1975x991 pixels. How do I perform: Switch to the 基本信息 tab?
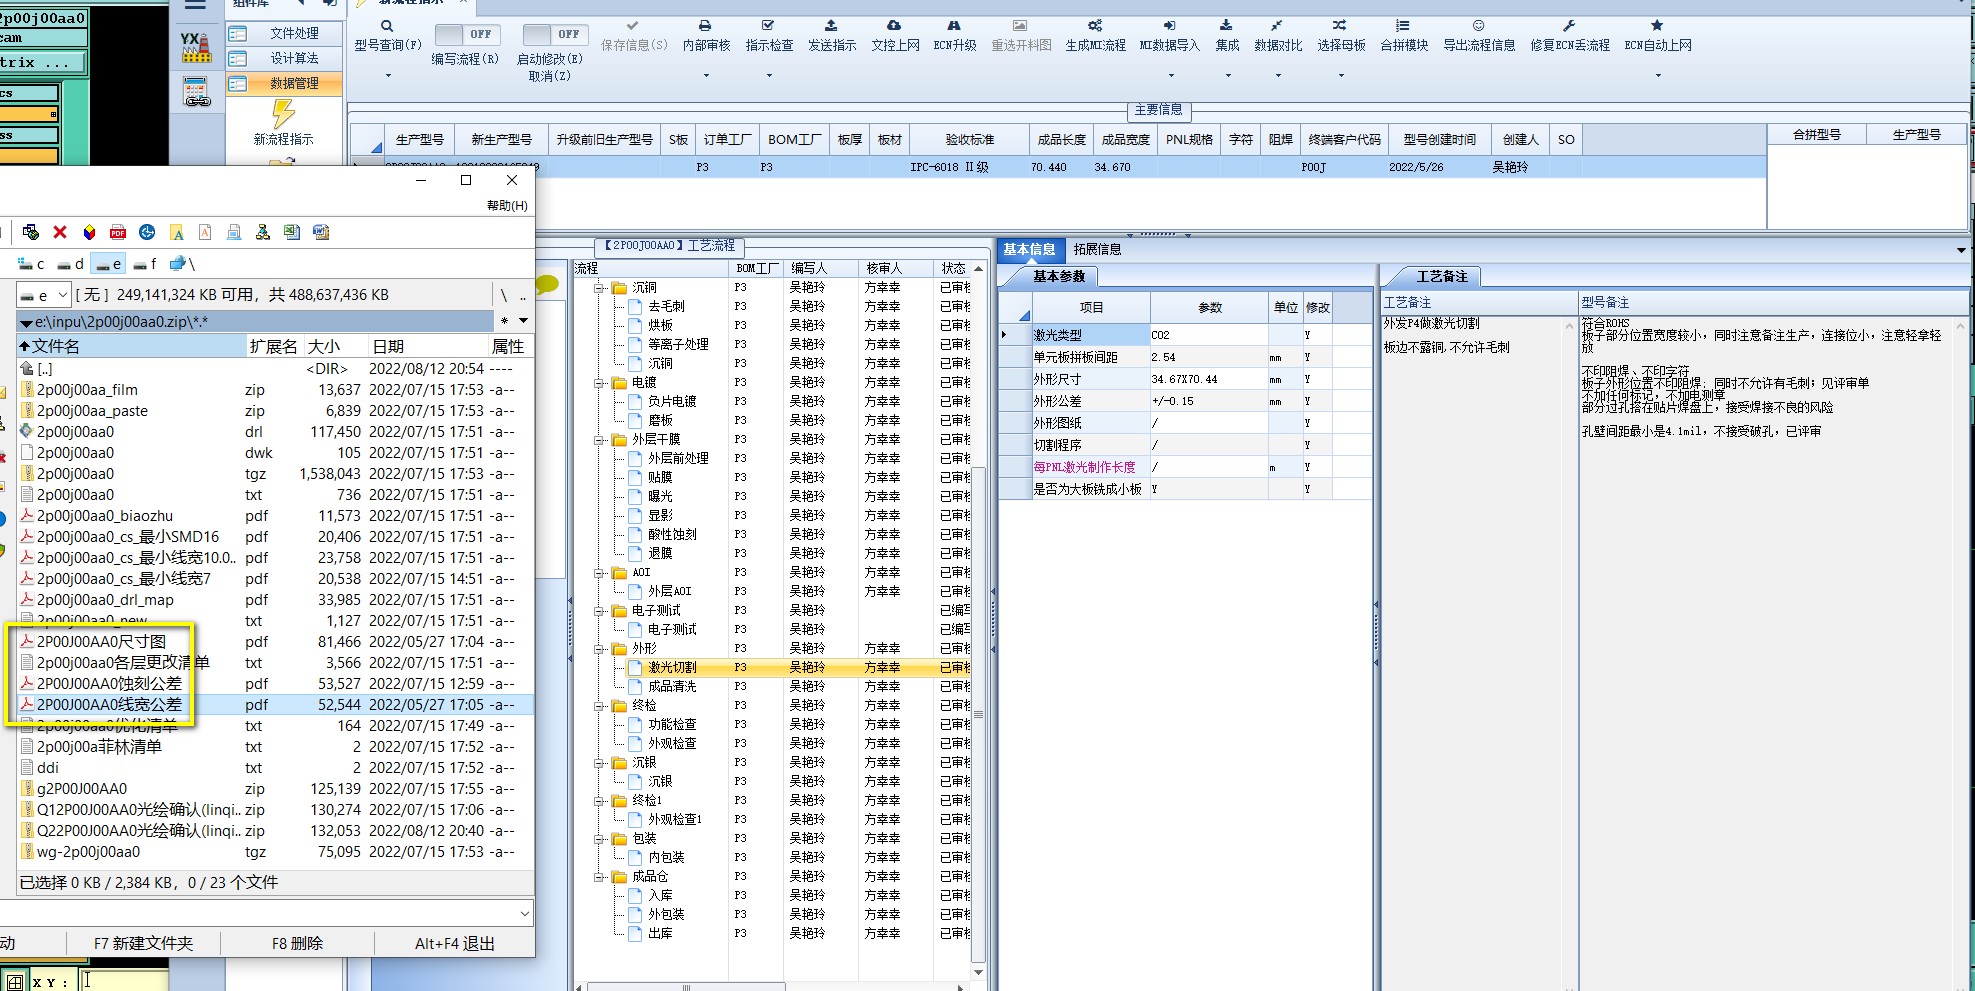coord(1029,249)
